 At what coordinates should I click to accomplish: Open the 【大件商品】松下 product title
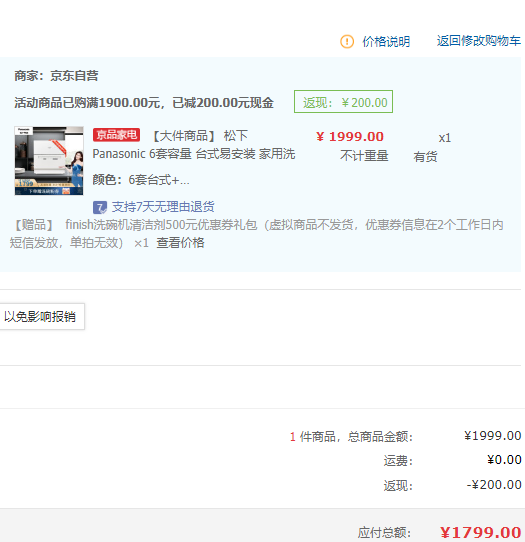click(x=200, y=136)
